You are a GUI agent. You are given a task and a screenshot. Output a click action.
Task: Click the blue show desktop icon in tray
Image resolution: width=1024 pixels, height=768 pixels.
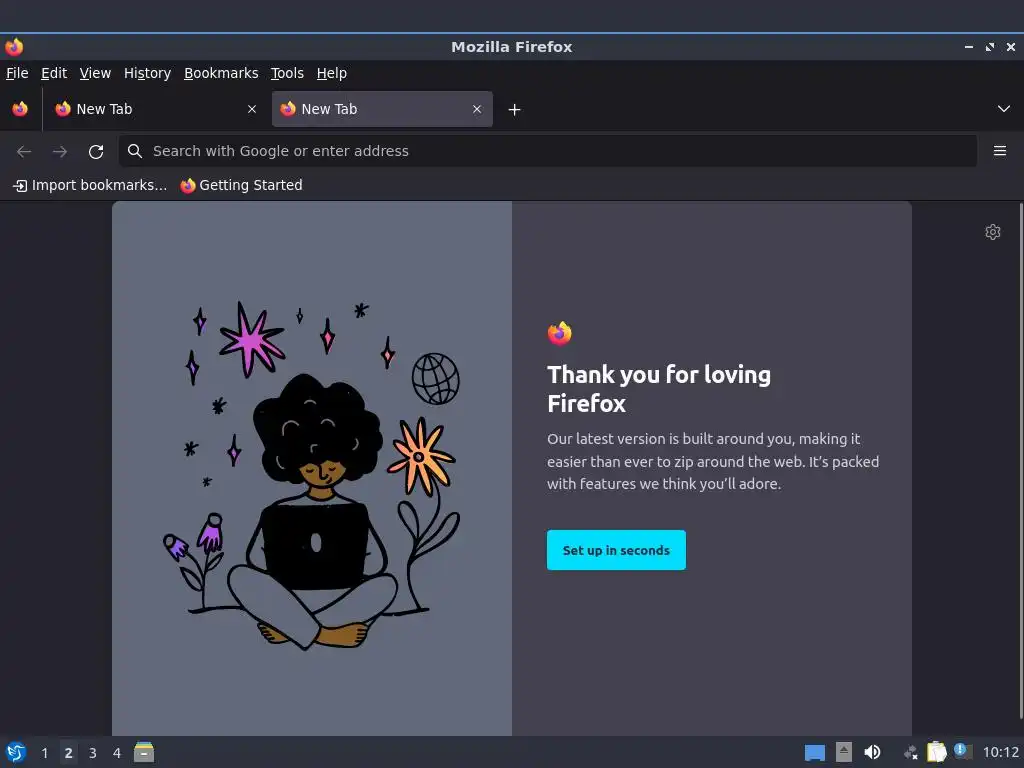(x=814, y=753)
